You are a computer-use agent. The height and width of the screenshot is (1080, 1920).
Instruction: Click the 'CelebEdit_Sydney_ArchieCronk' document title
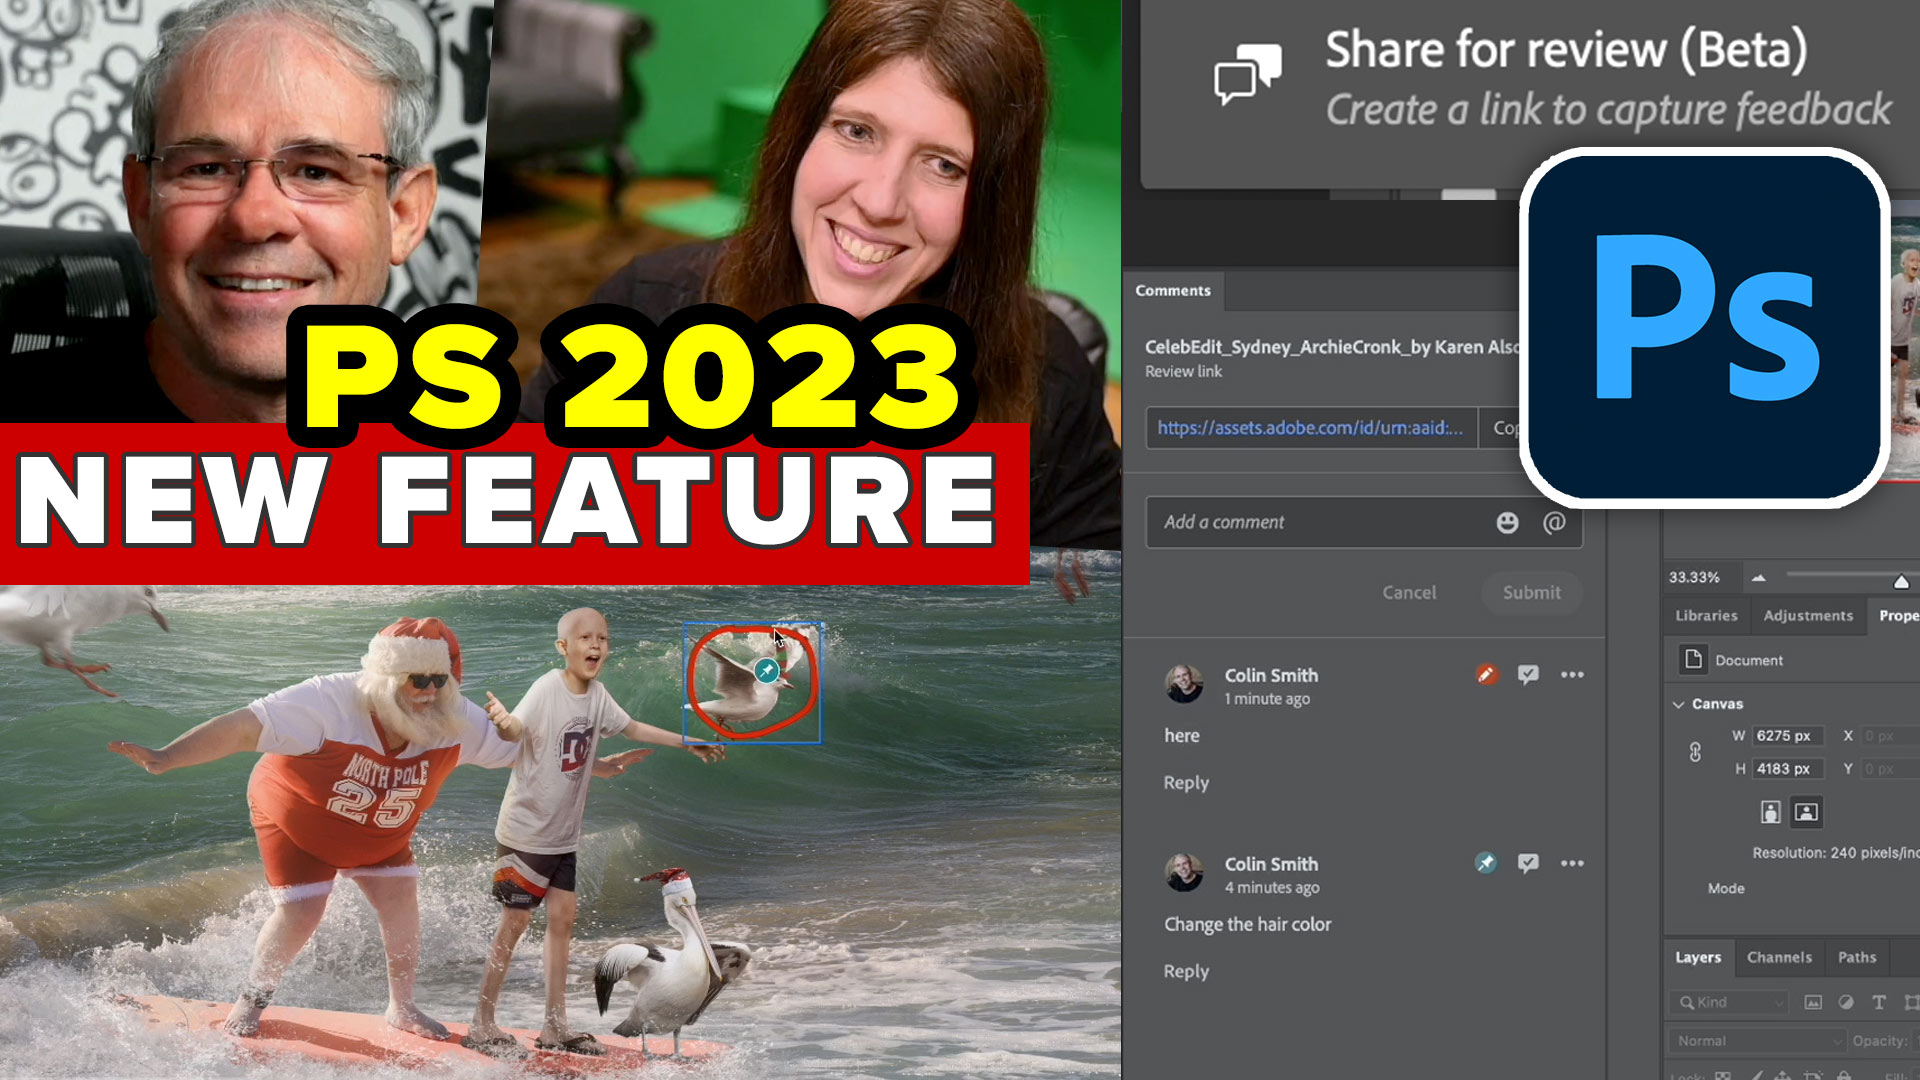click(x=1331, y=347)
